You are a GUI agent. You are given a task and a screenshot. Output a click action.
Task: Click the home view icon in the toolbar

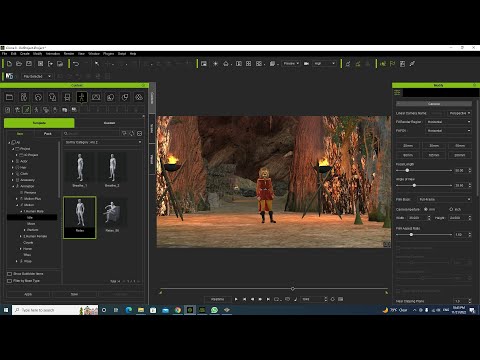(226, 64)
